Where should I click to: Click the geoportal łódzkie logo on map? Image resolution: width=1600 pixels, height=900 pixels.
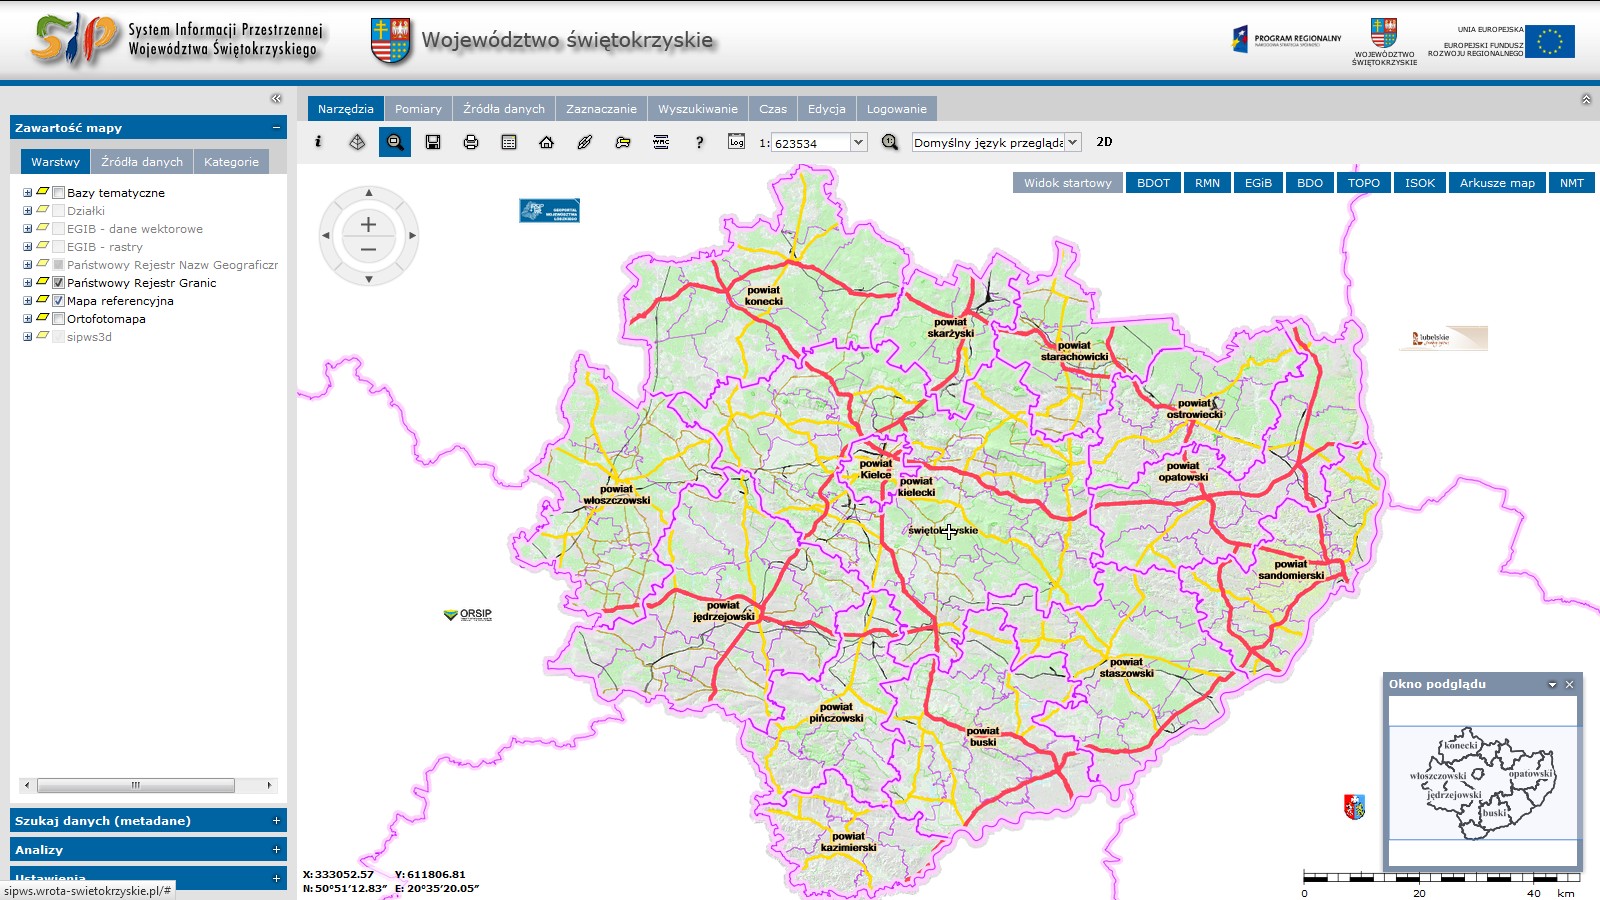pos(549,211)
